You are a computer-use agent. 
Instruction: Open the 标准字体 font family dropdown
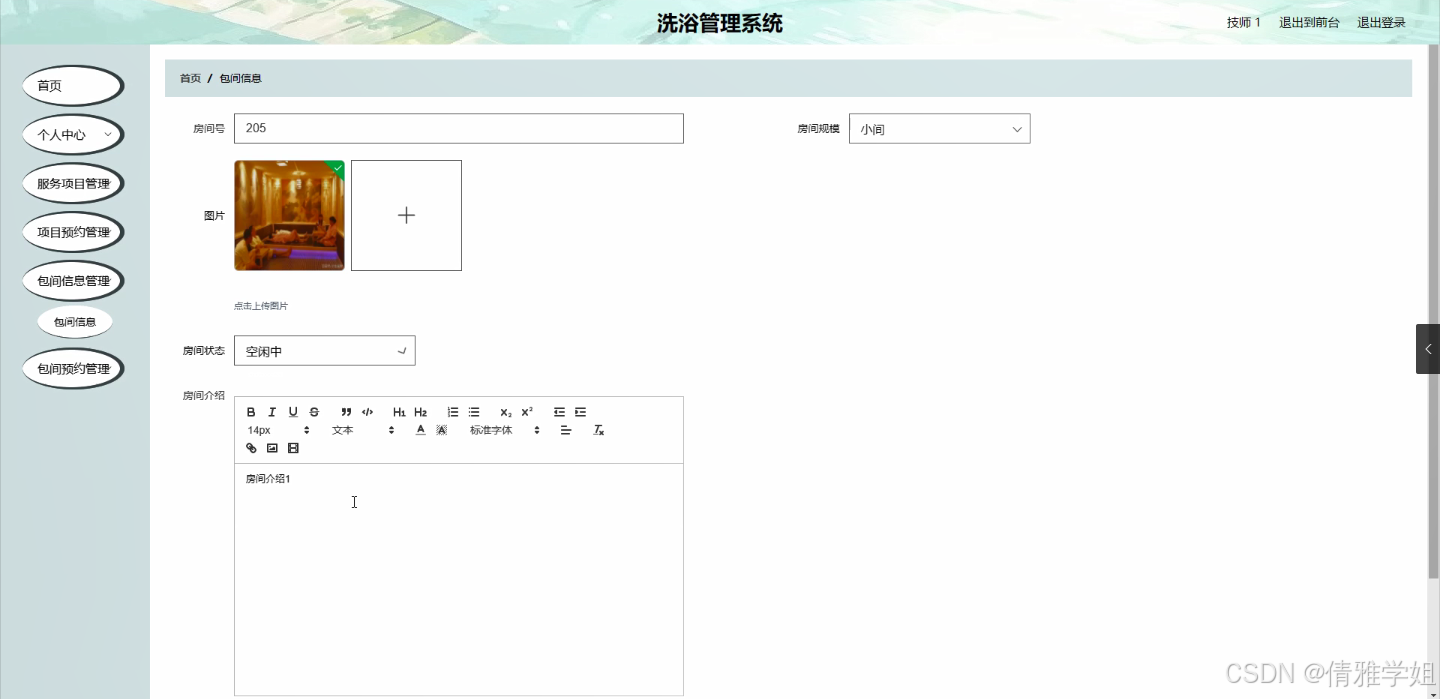point(505,430)
